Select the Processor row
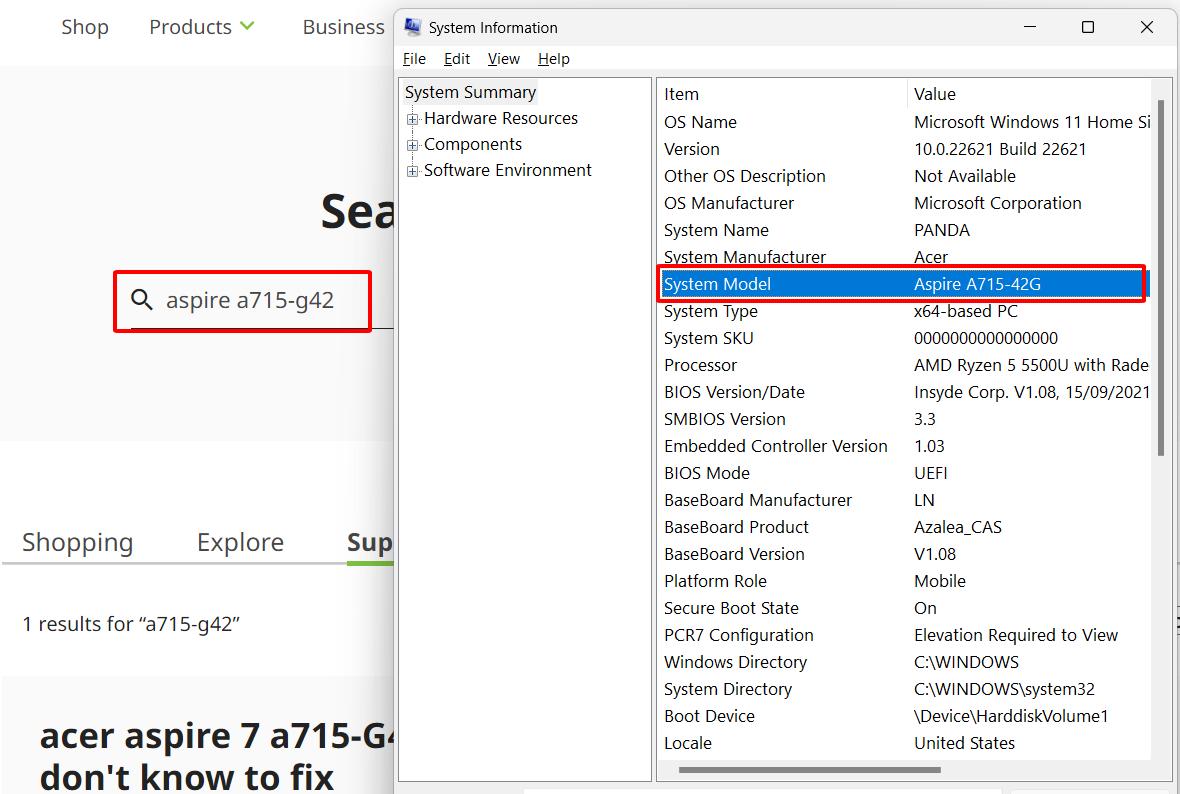 [x=905, y=365]
